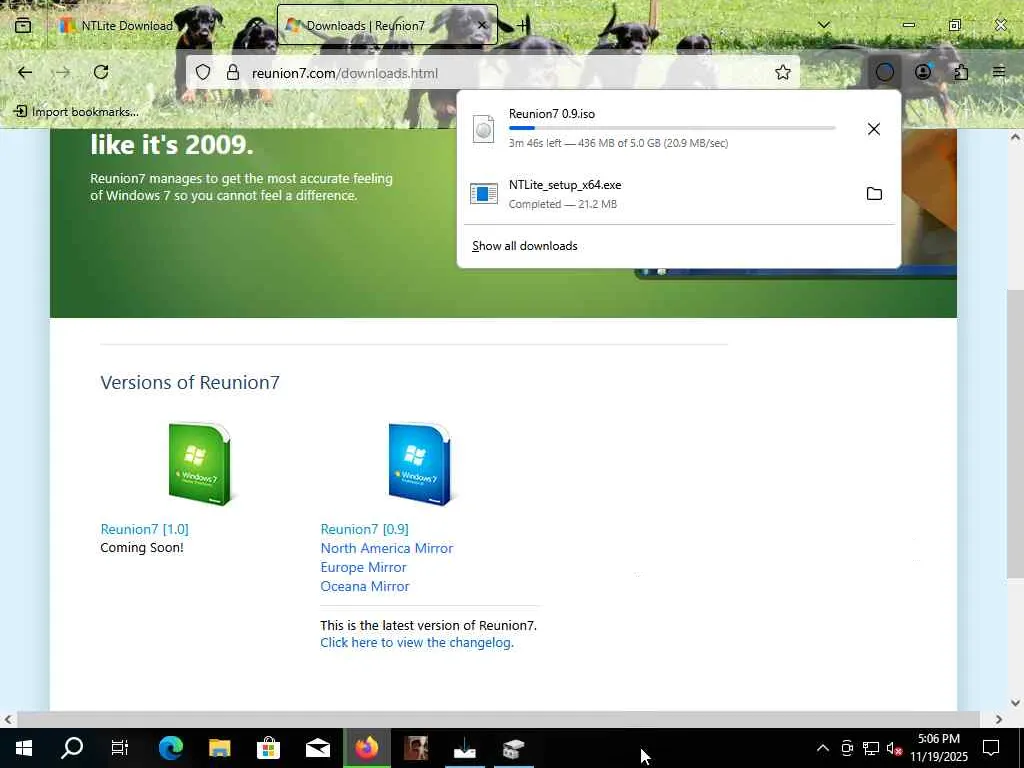This screenshot has width=1024, height=768.
Task: Open File Explorer from taskbar
Action: coord(219,748)
